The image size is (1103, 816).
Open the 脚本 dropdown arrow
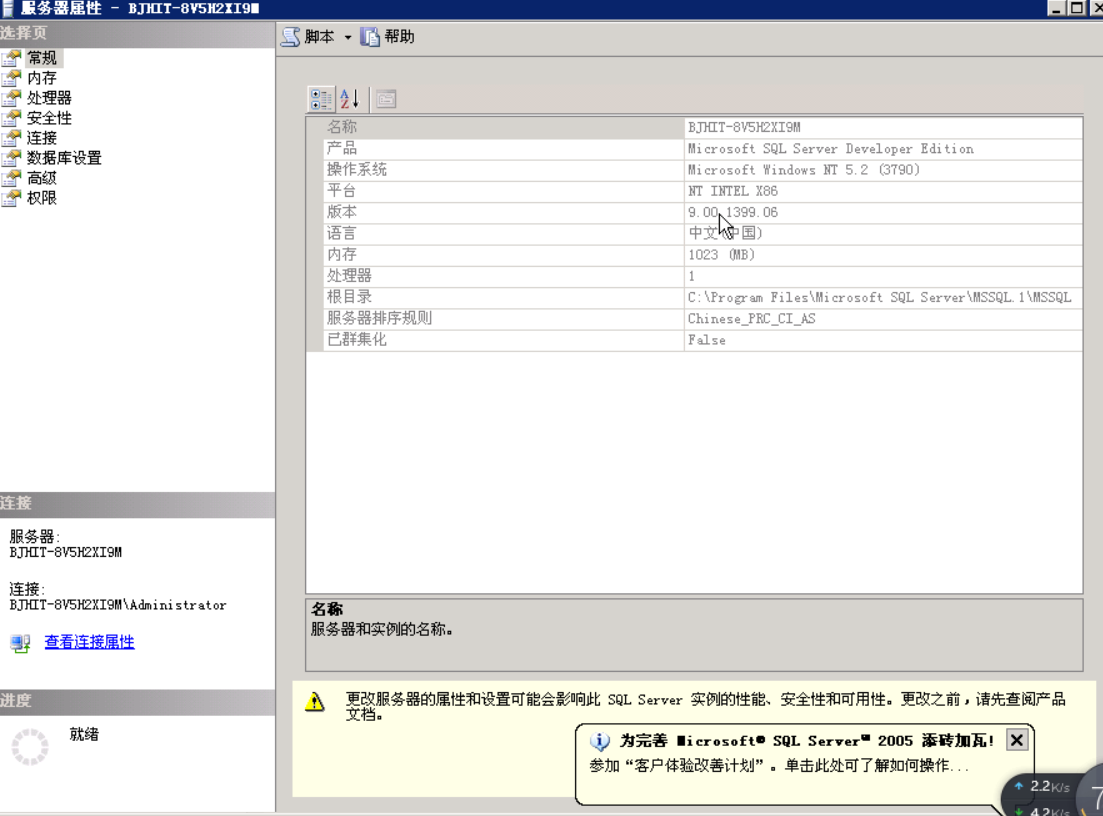(x=348, y=37)
